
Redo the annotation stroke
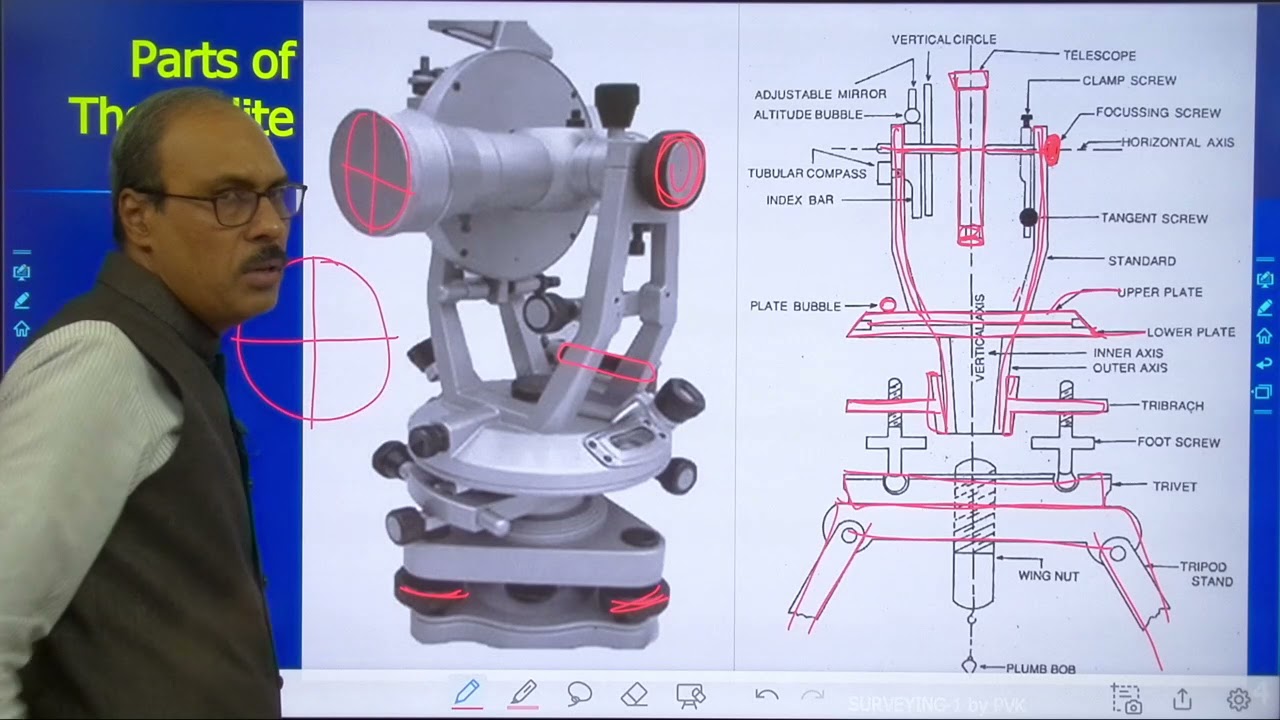[813, 694]
